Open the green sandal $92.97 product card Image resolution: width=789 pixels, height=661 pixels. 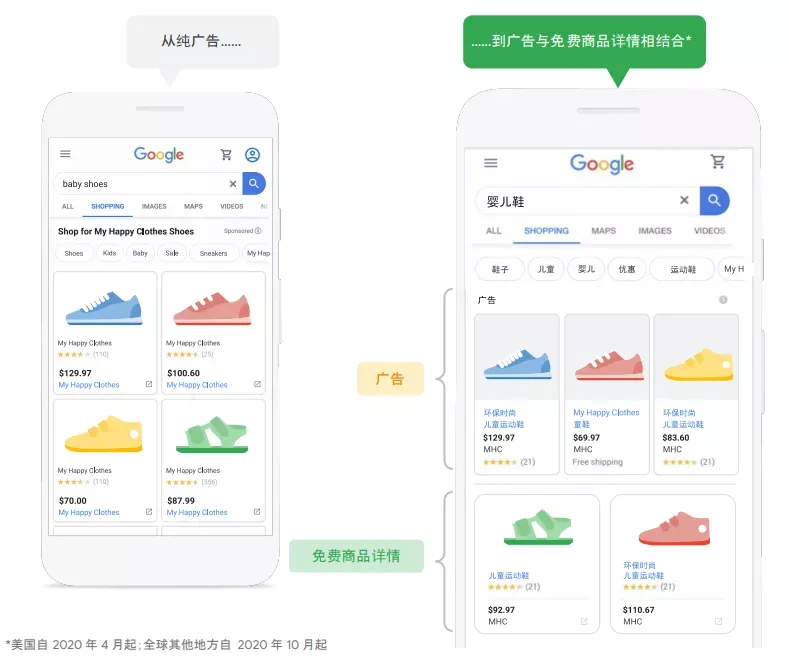[537, 564]
